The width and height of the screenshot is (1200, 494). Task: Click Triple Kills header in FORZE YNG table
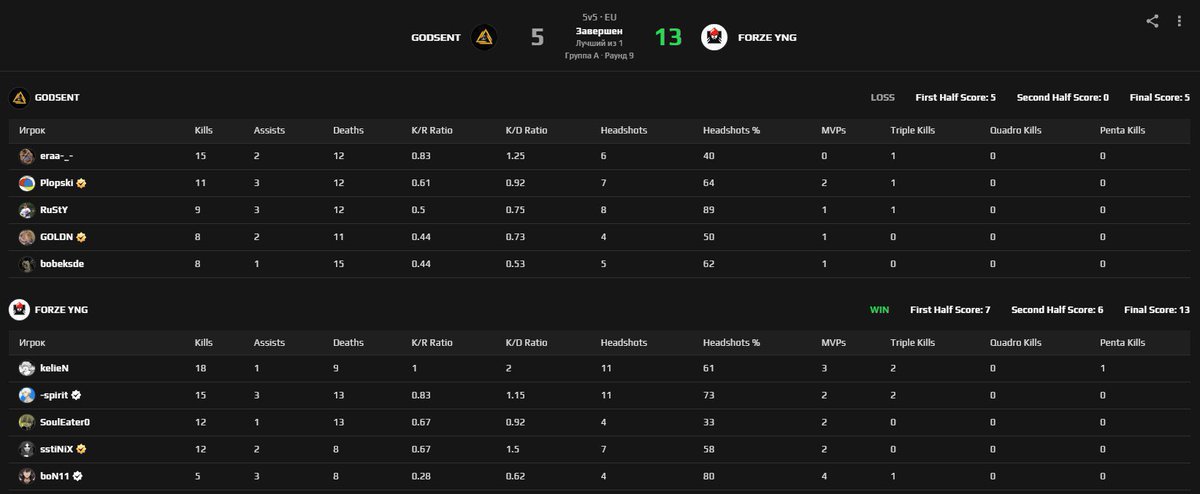pyautogui.click(x=915, y=342)
